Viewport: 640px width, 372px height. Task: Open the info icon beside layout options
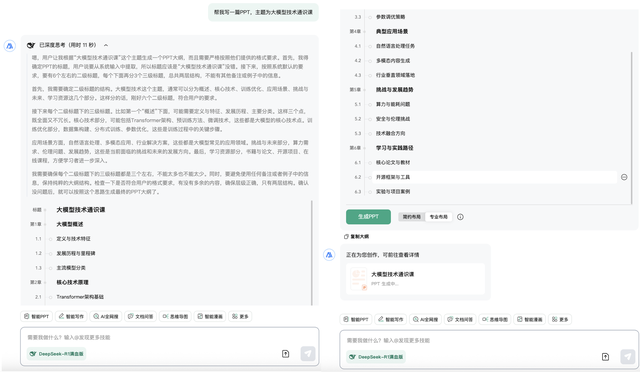[x=460, y=217]
